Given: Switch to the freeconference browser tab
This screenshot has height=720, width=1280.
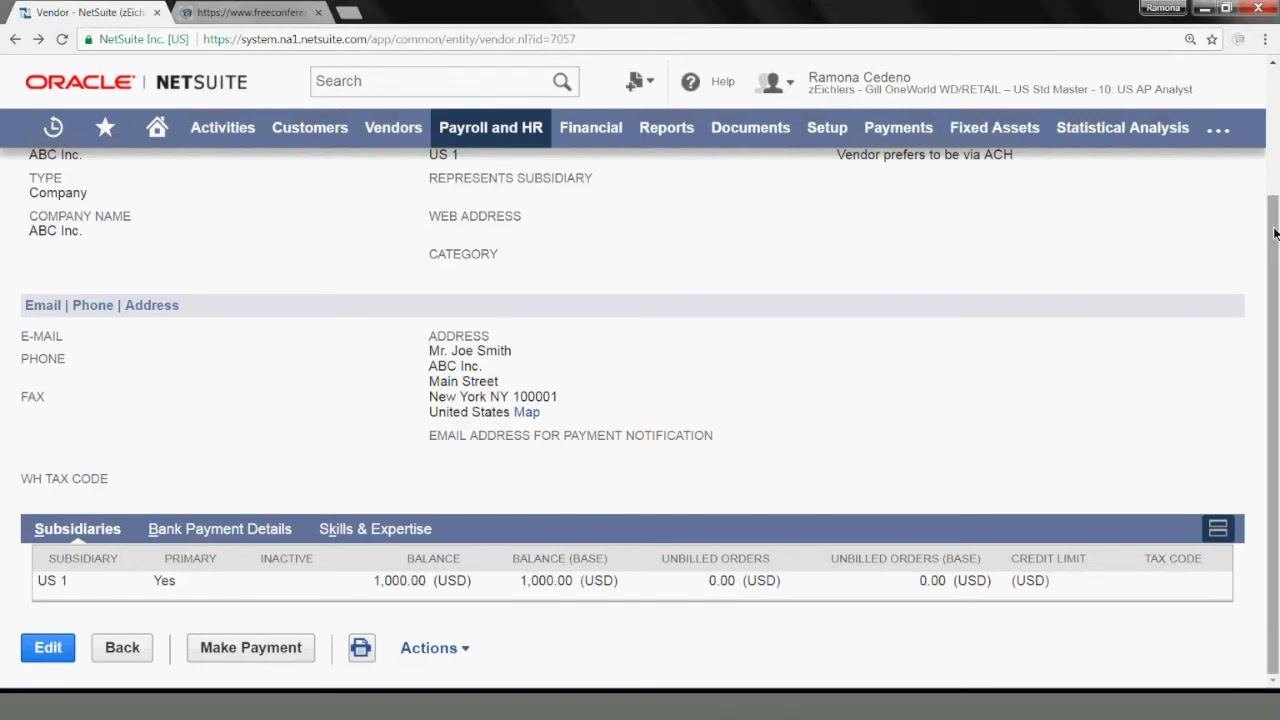Looking at the screenshot, I should coord(252,12).
